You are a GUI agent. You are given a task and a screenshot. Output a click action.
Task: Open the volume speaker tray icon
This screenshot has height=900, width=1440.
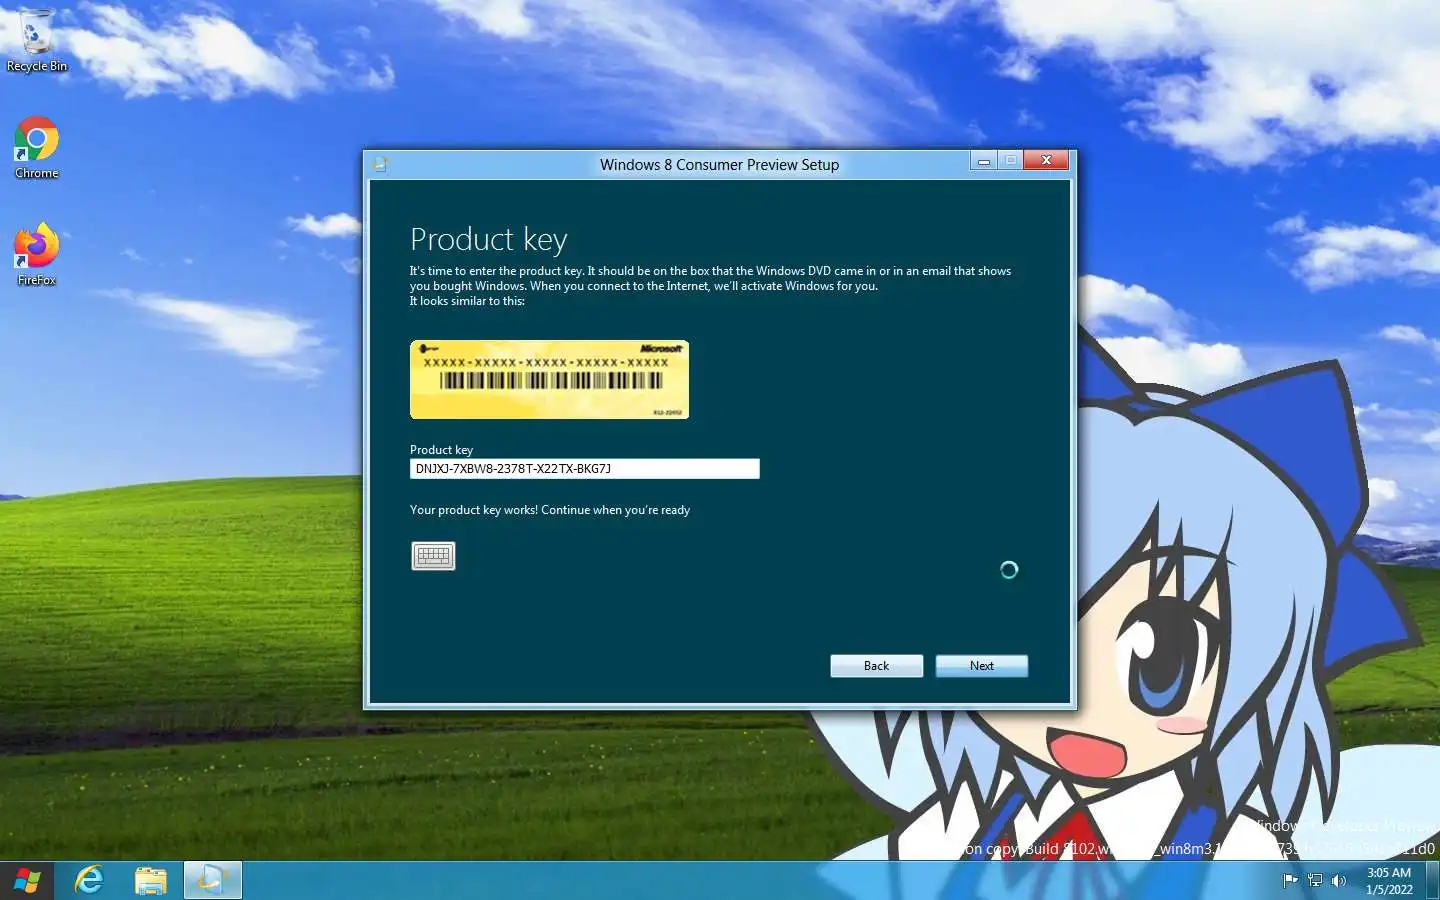[x=1339, y=881]
